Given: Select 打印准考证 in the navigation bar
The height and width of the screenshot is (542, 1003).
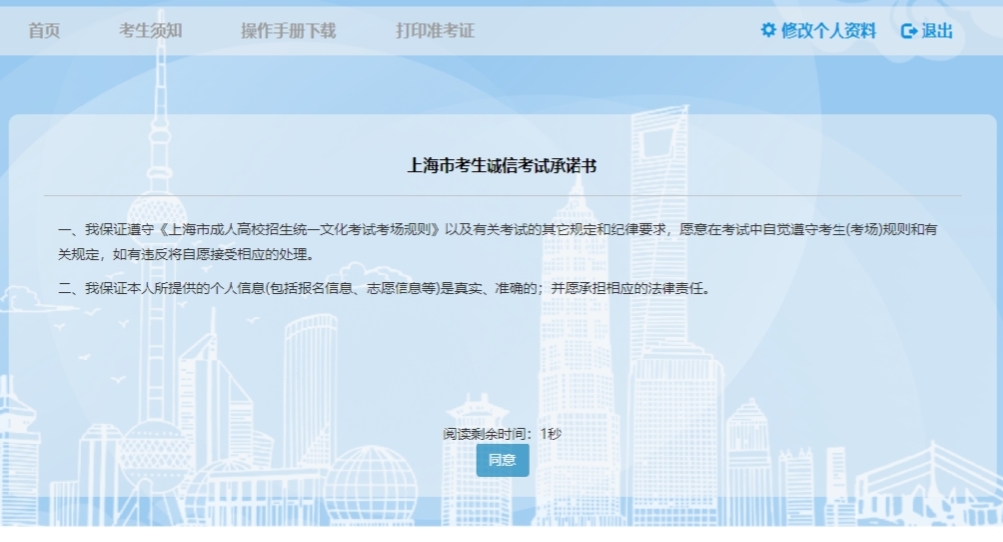Looking at the screenshot, I should [435, 30].
